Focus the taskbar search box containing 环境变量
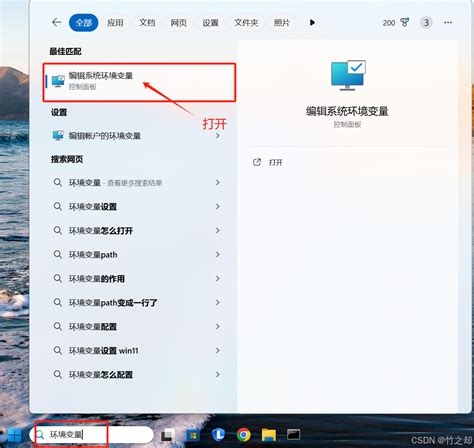The image size is (474, 448). (x=91, y=434)
